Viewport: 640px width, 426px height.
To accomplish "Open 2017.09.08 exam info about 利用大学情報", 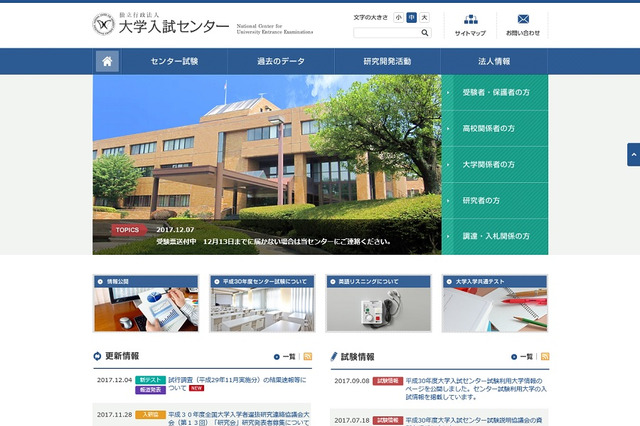I will tap(476, 389).
